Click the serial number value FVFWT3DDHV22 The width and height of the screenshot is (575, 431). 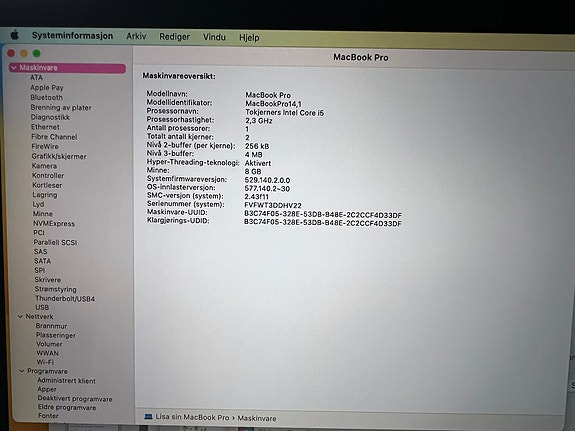click(273, 205)
